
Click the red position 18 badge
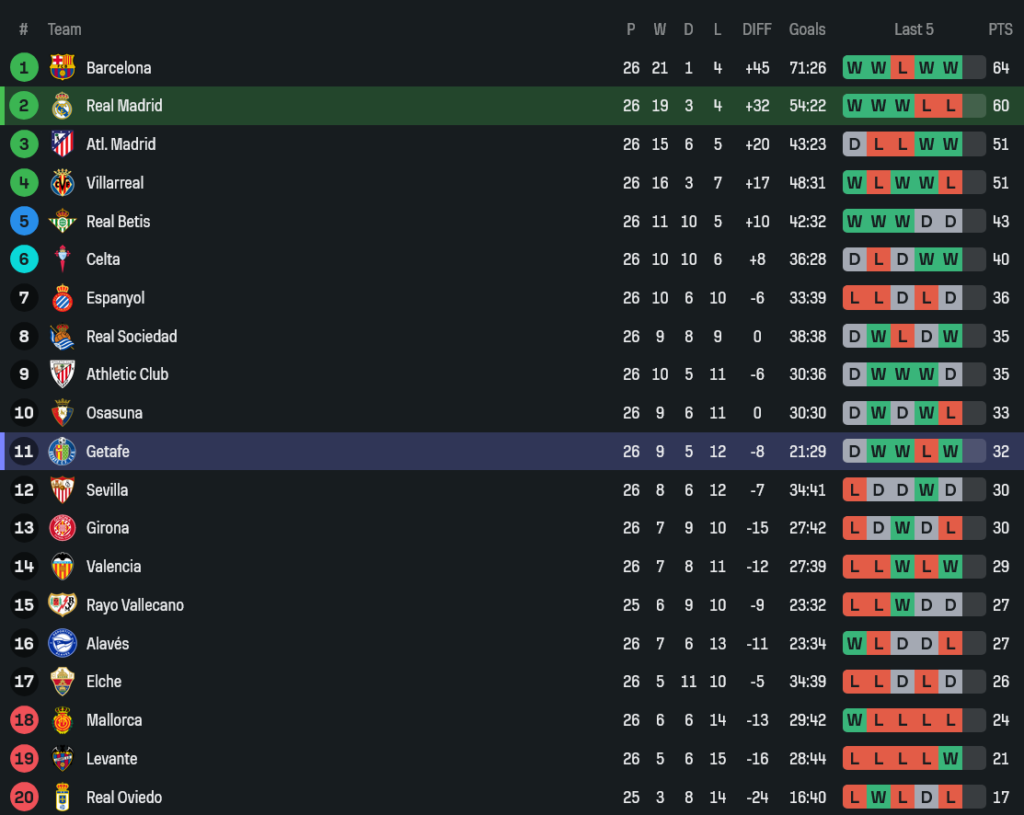click(x=24, y=720)
